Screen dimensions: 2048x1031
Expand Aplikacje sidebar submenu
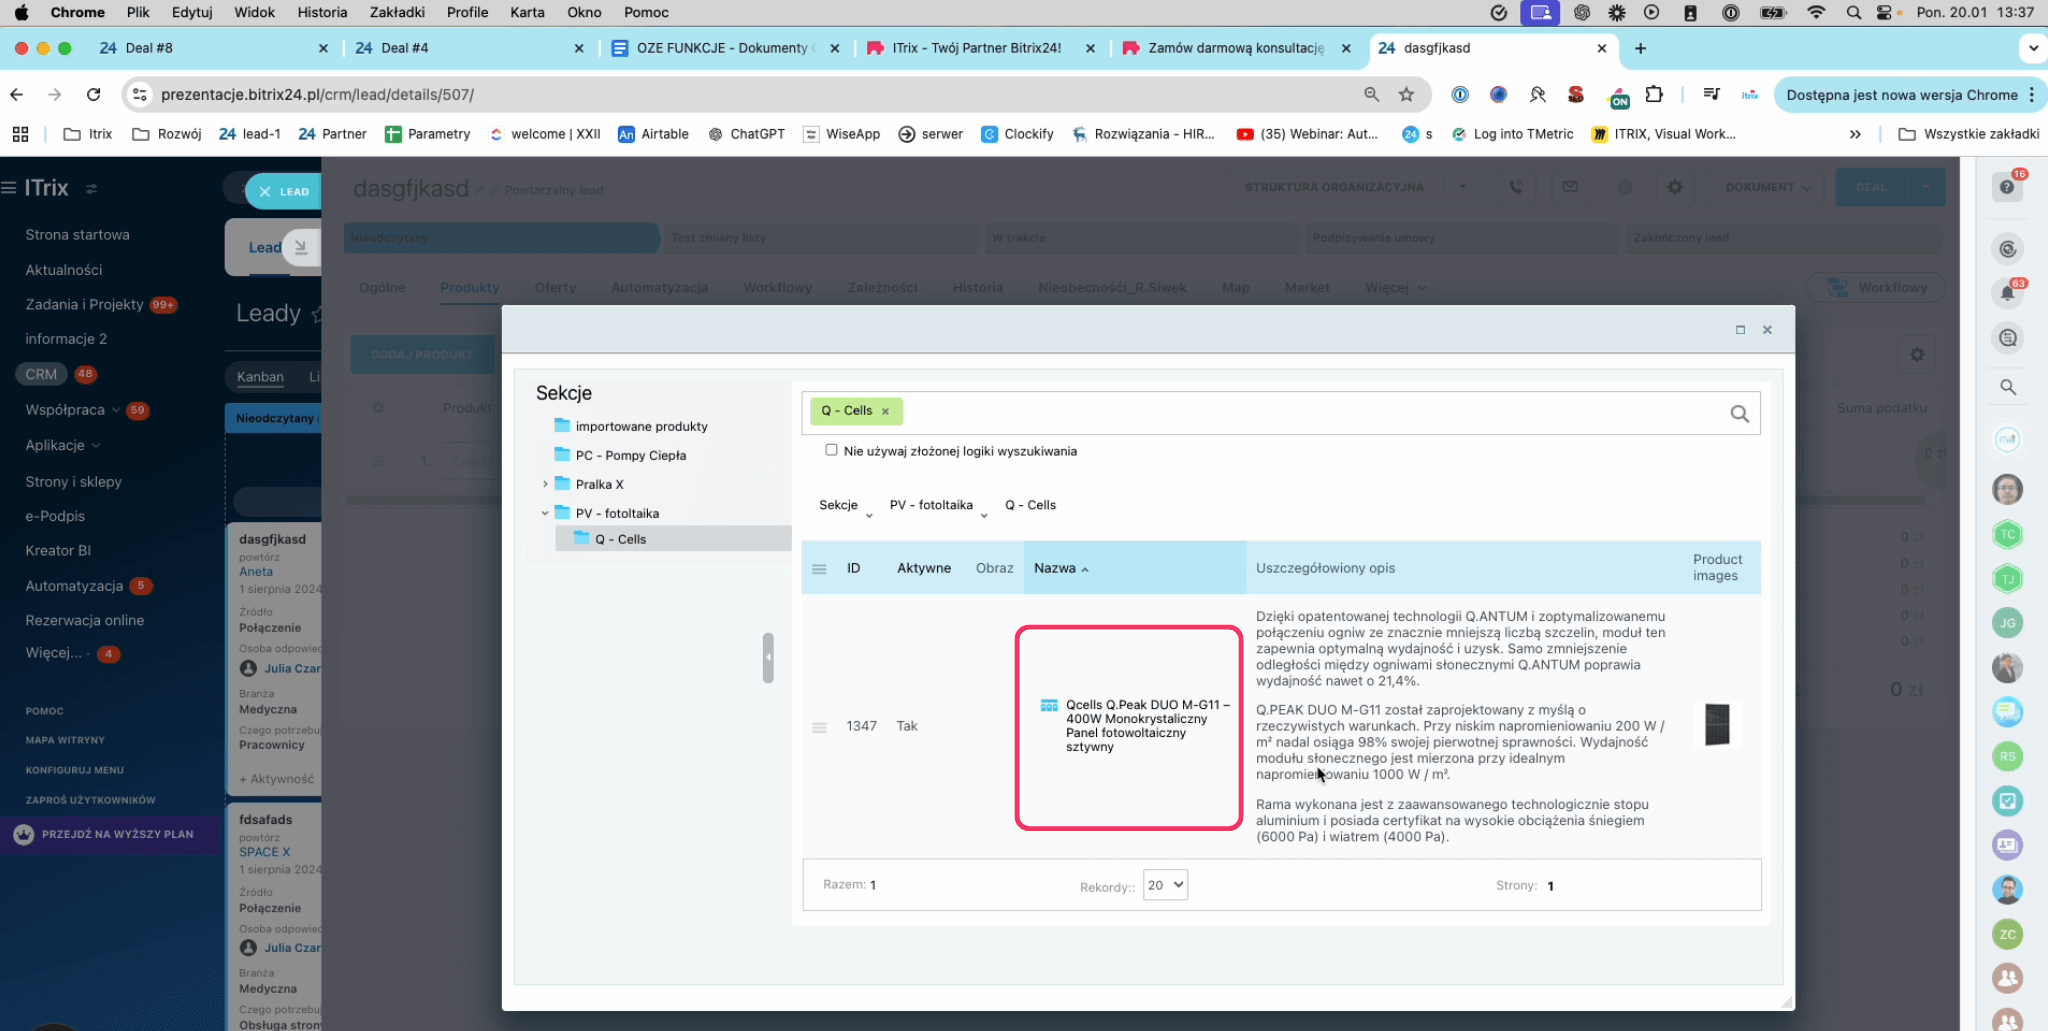tap(96, 446)
